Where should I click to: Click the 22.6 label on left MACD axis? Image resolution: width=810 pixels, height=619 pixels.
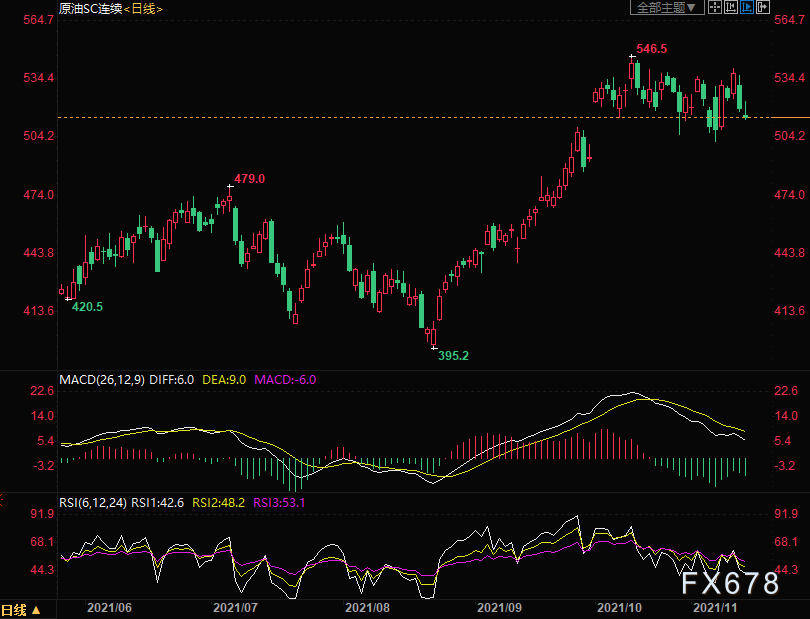[42, 391]
